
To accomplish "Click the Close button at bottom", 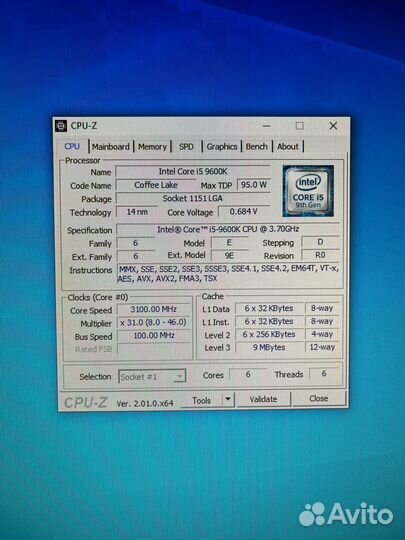I will [319, 398].
